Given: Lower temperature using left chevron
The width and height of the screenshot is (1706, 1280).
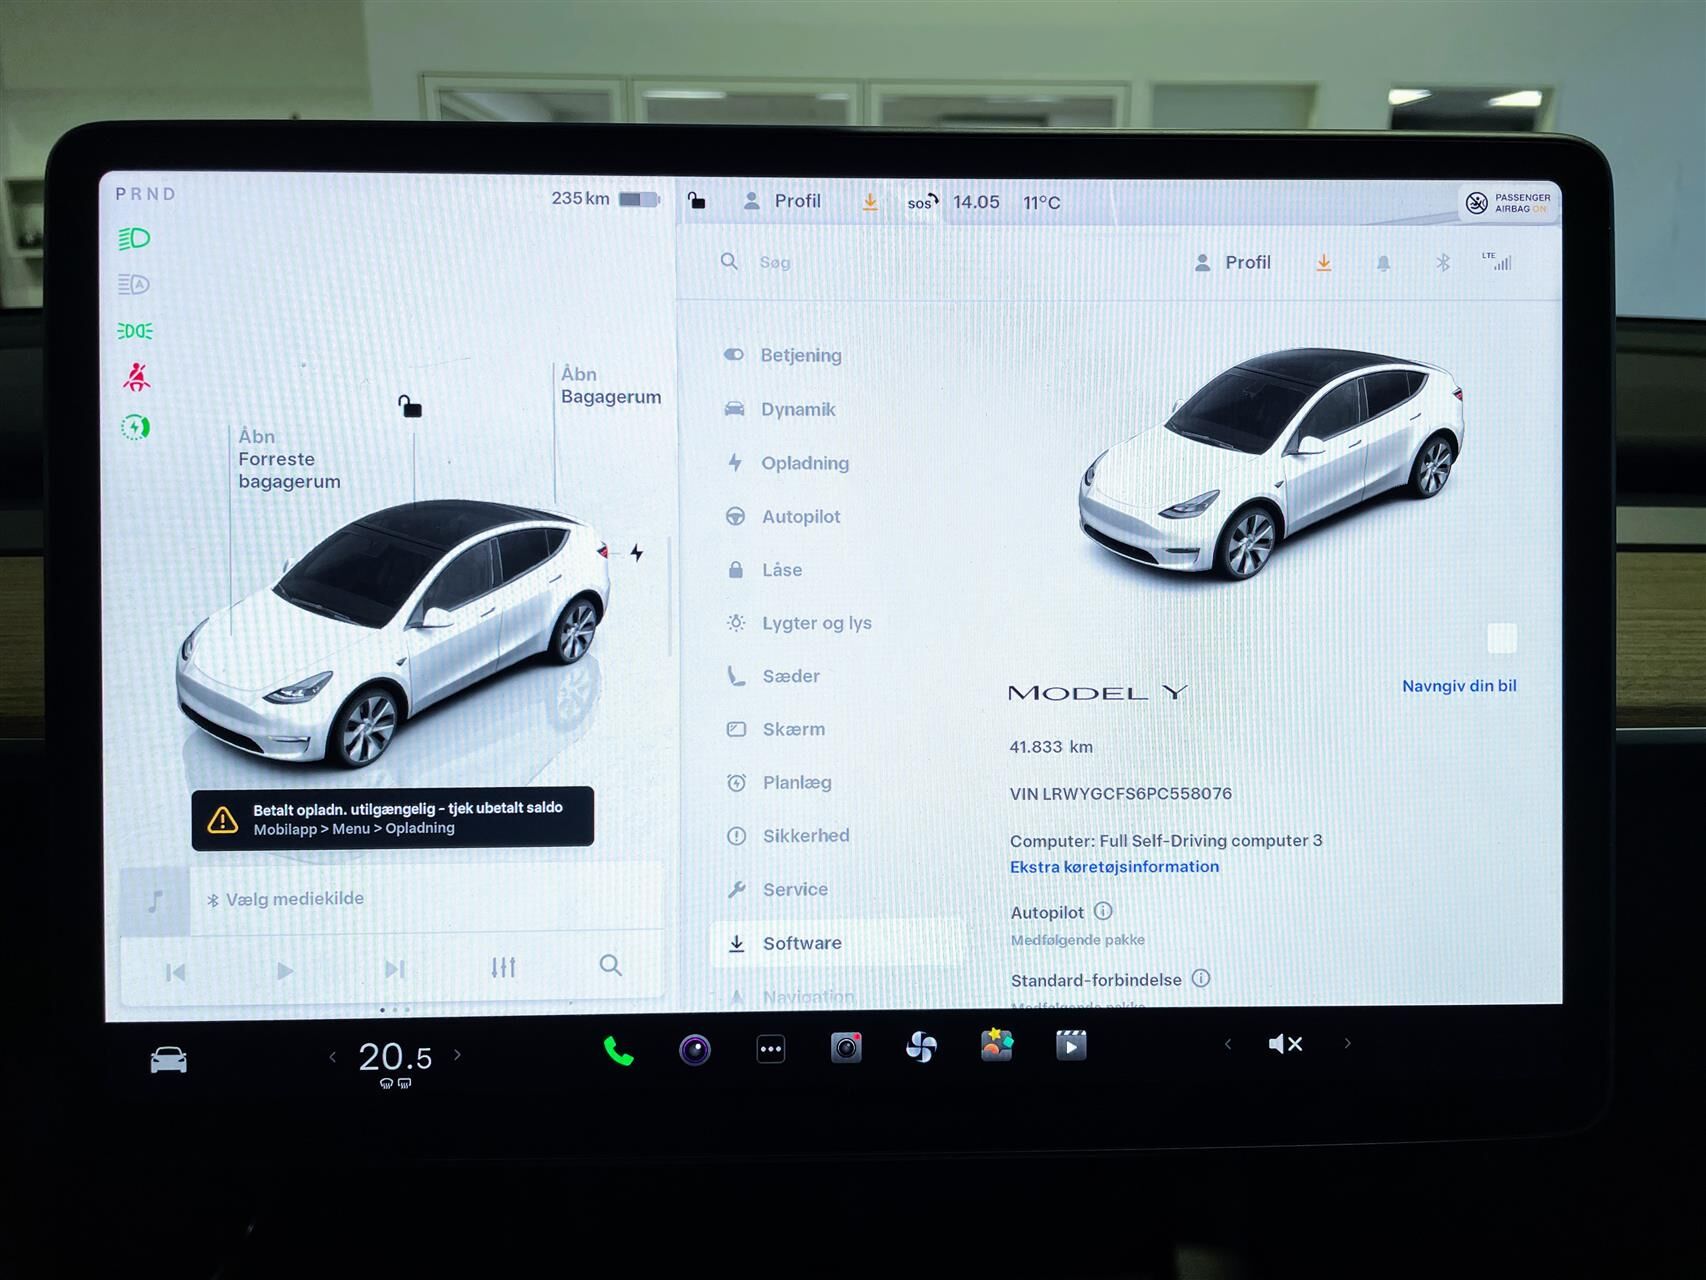Looking at the screenshot, I should pos(333,1055).
